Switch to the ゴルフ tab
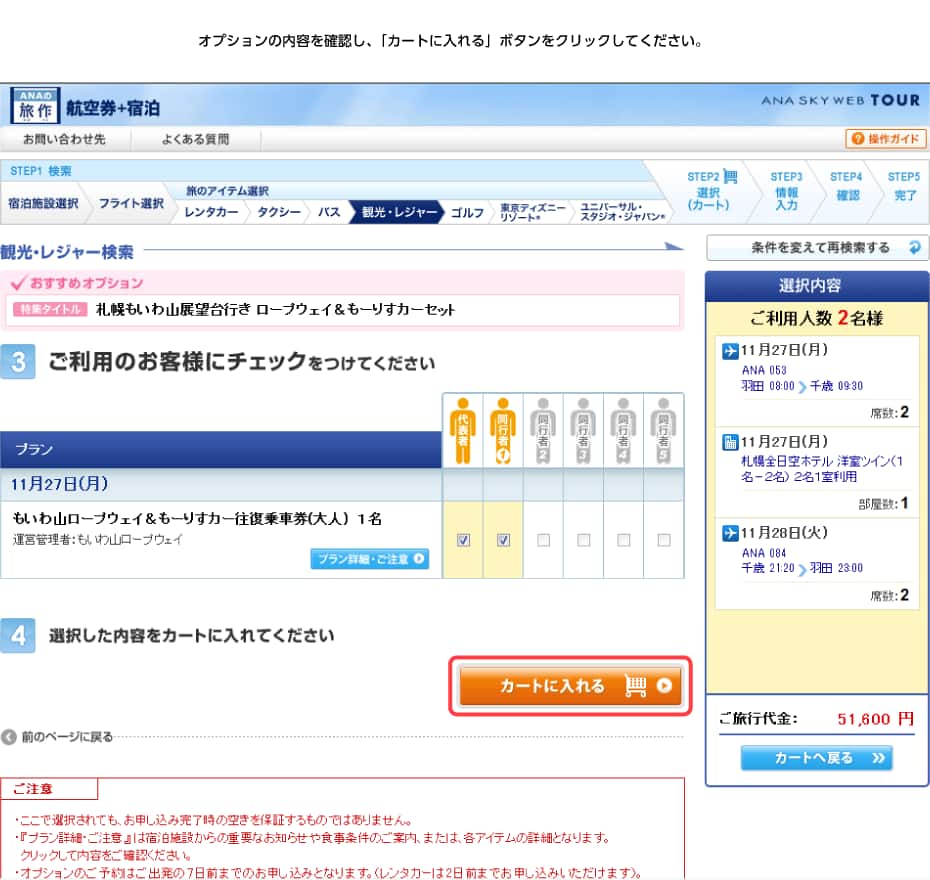Viewport: 930px width, 880px height. [467, 212]
